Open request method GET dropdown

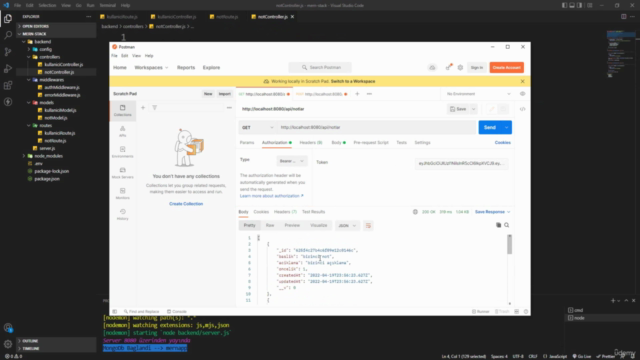point(258,127)
